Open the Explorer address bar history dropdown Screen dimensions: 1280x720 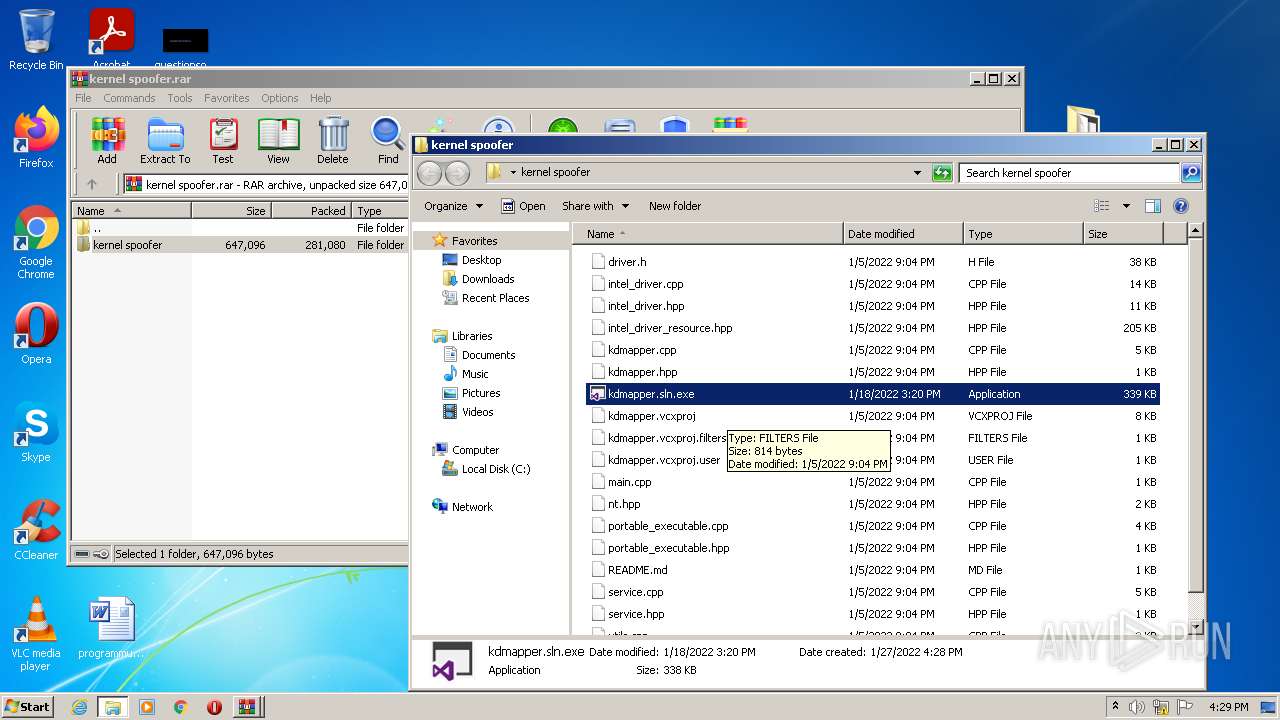917,173
